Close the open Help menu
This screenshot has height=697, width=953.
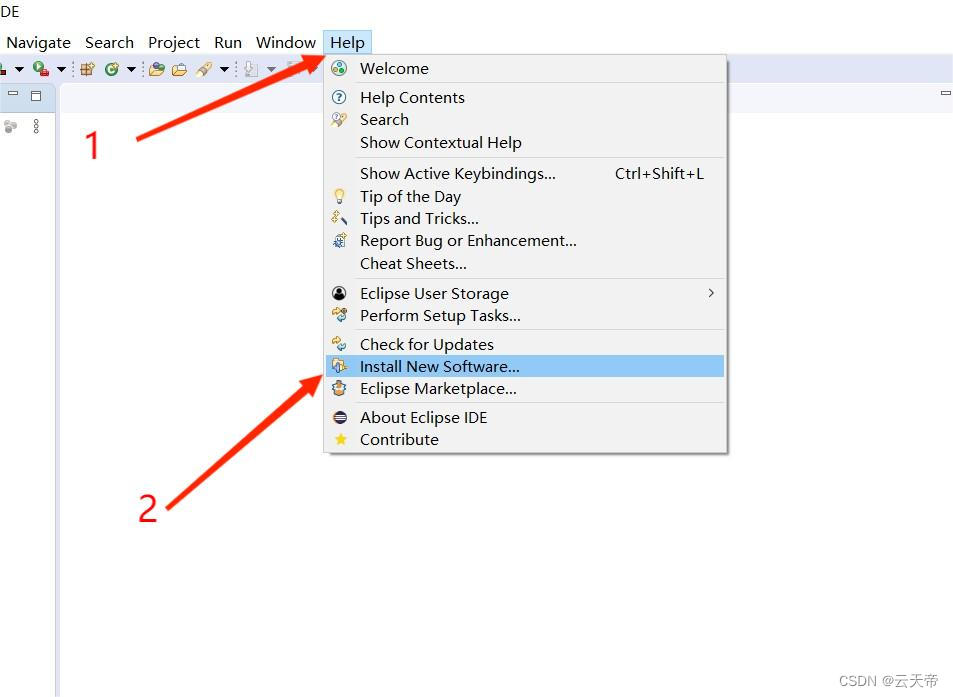click(347, 43)
